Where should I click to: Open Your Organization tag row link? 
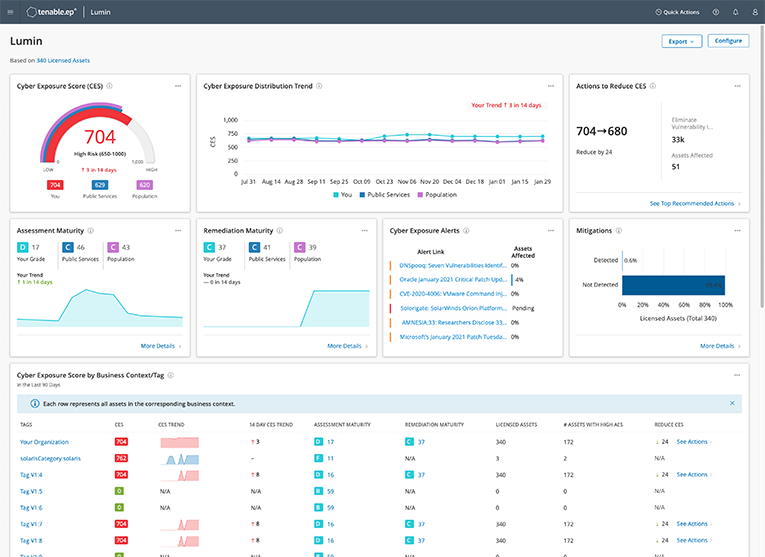(x=44, y=442)
